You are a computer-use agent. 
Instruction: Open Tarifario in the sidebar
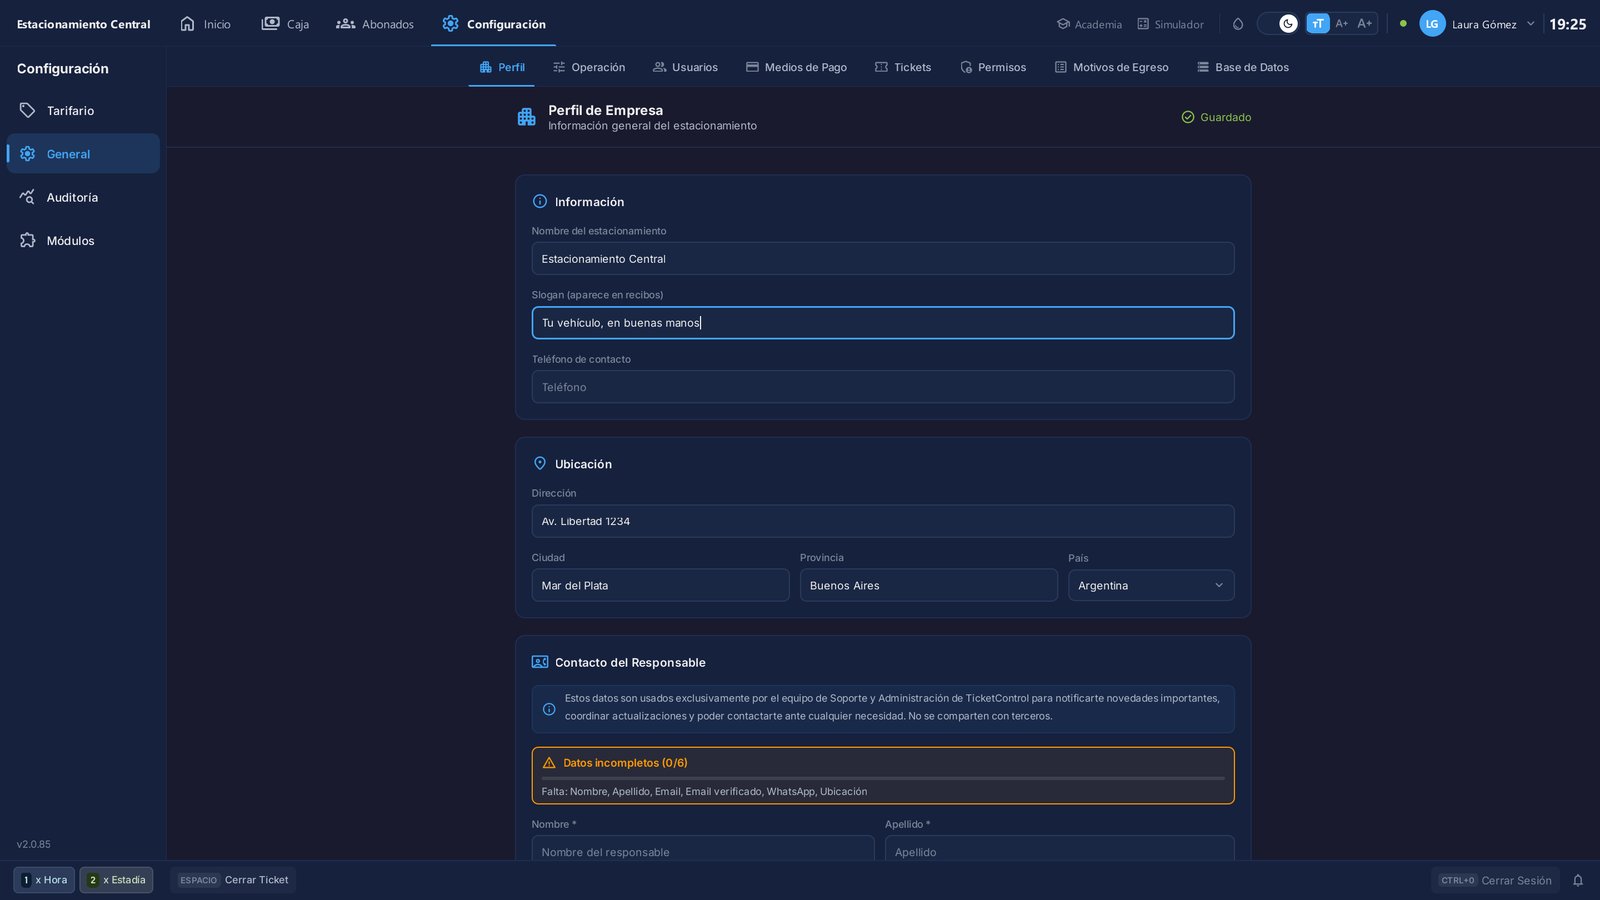83,111
